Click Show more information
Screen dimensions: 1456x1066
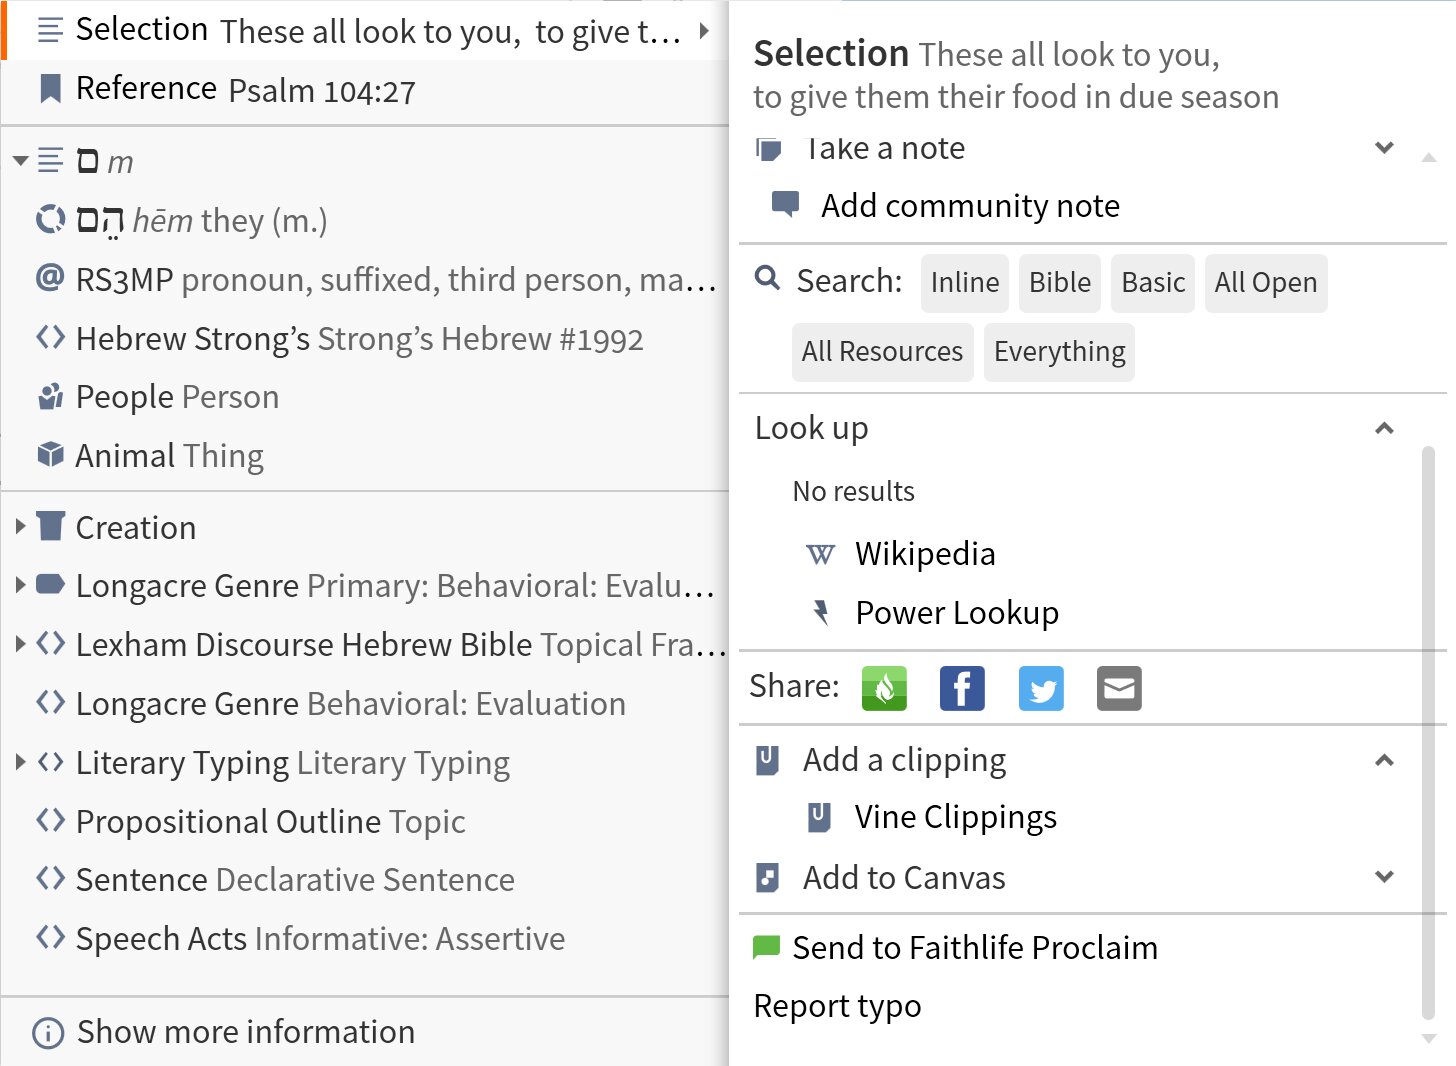245,1031
